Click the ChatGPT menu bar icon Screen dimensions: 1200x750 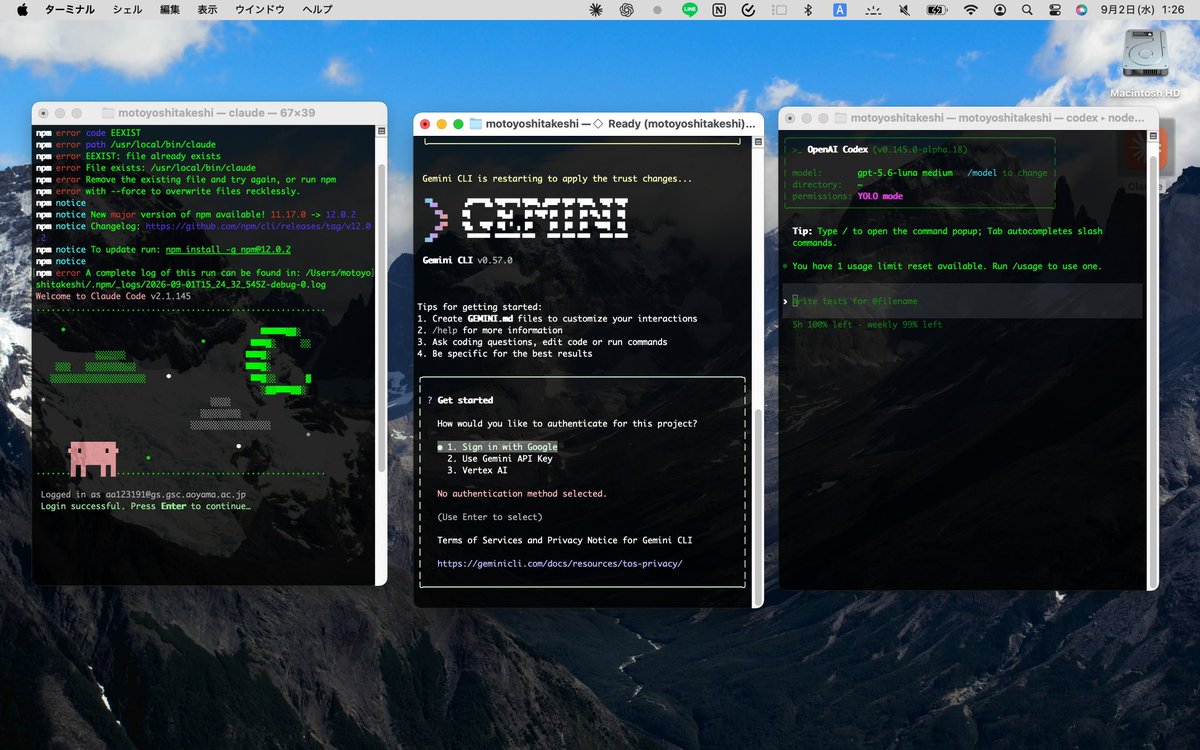click(x=627, y=9)
